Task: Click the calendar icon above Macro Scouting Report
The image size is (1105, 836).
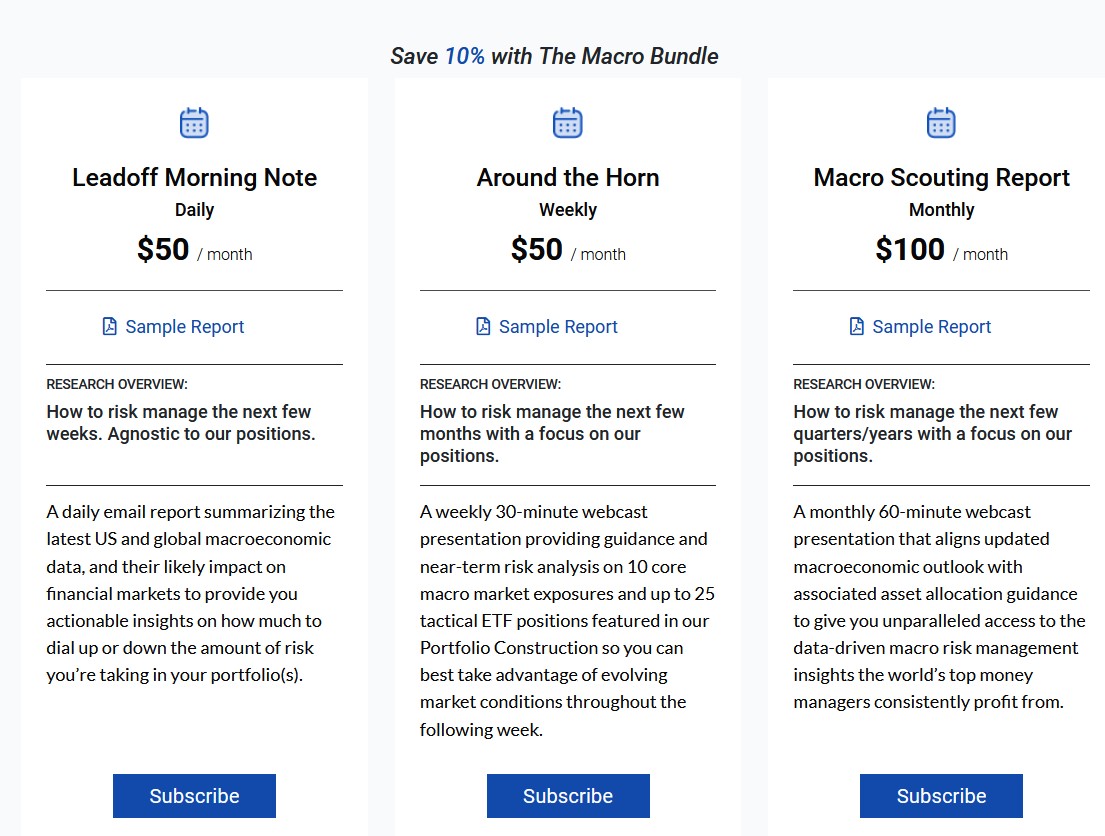Action: click(941, 123)
